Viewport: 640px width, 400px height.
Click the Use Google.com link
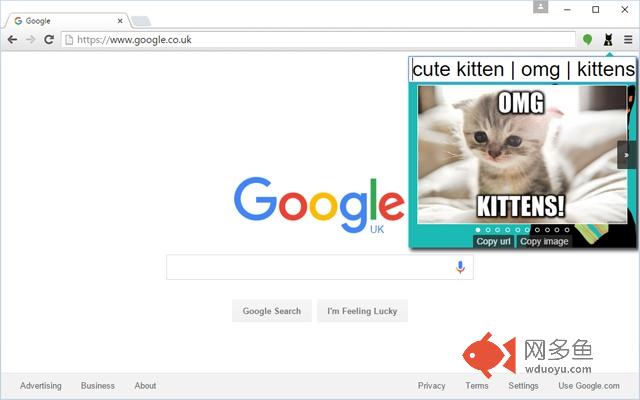tap(589, 385)
